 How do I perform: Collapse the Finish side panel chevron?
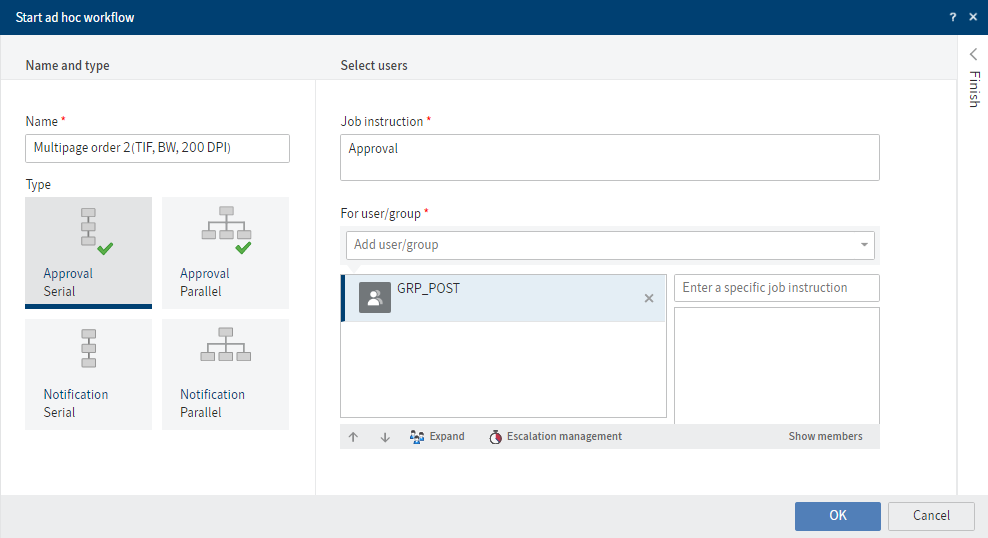click(973, 55)
